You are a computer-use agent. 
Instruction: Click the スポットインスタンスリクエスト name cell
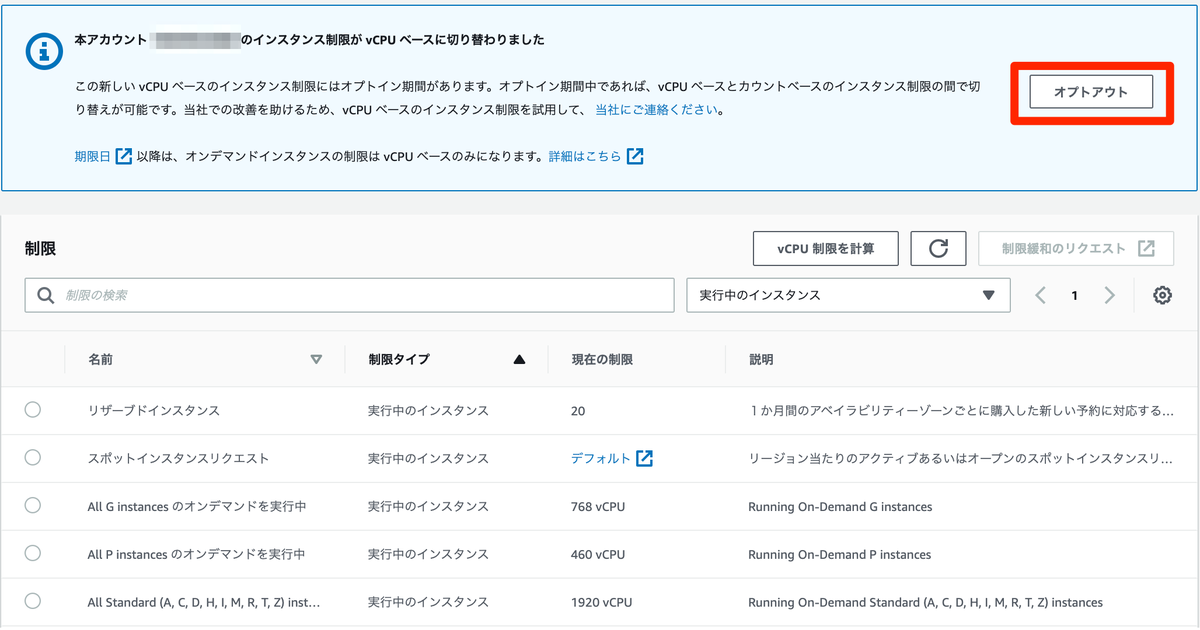(x=178, y=459)
